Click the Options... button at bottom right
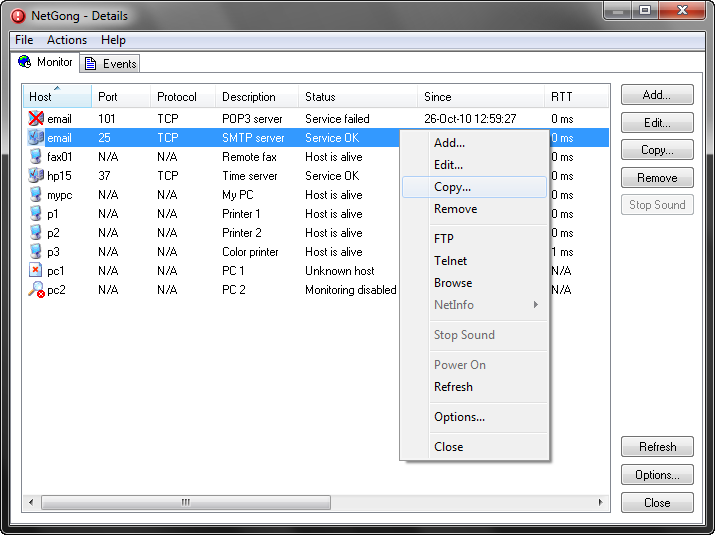The image size is (715, 535). [657, 475]
